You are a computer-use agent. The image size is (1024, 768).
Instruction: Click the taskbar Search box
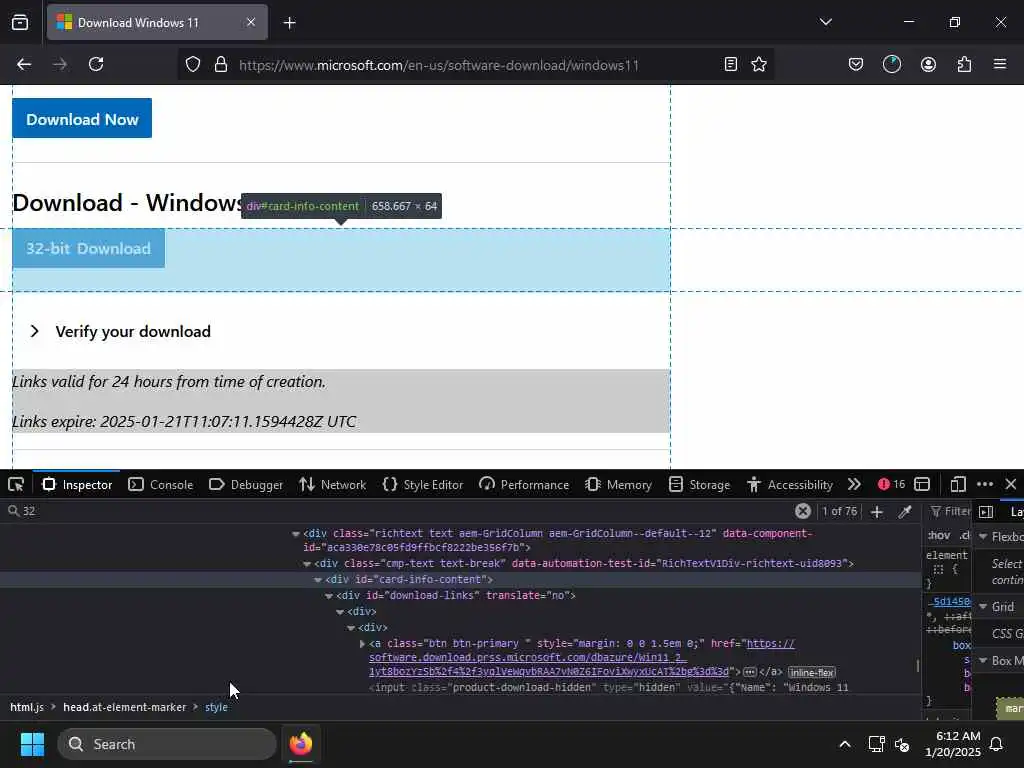(x=167, y=744)
